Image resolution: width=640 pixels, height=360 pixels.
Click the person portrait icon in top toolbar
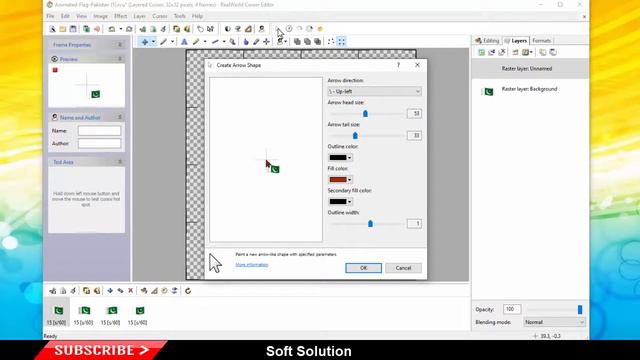(262, 29)
